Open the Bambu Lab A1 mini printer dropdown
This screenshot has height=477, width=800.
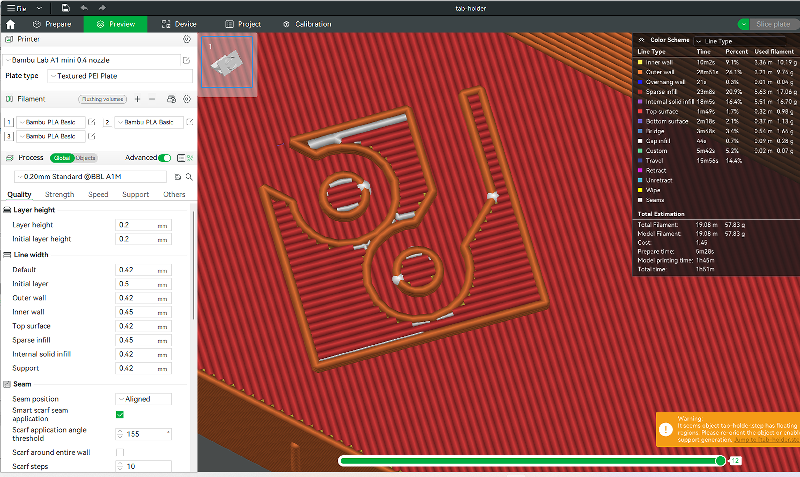coord(92,60)
